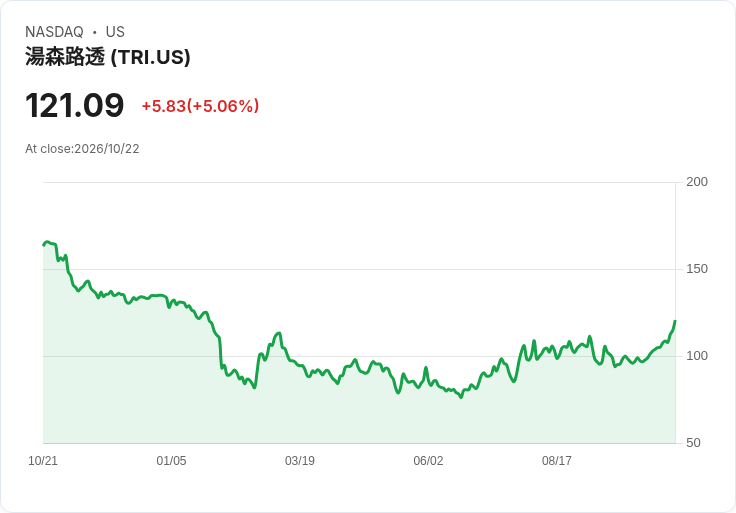
Task: Click the 50 y-axis label
Action: (693, 443)
